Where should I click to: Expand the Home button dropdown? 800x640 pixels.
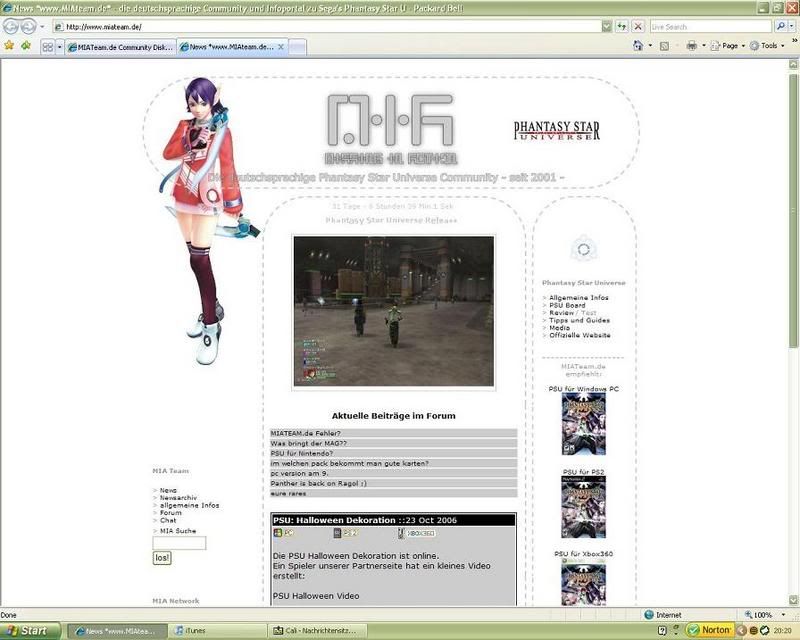tap(650, 46)
